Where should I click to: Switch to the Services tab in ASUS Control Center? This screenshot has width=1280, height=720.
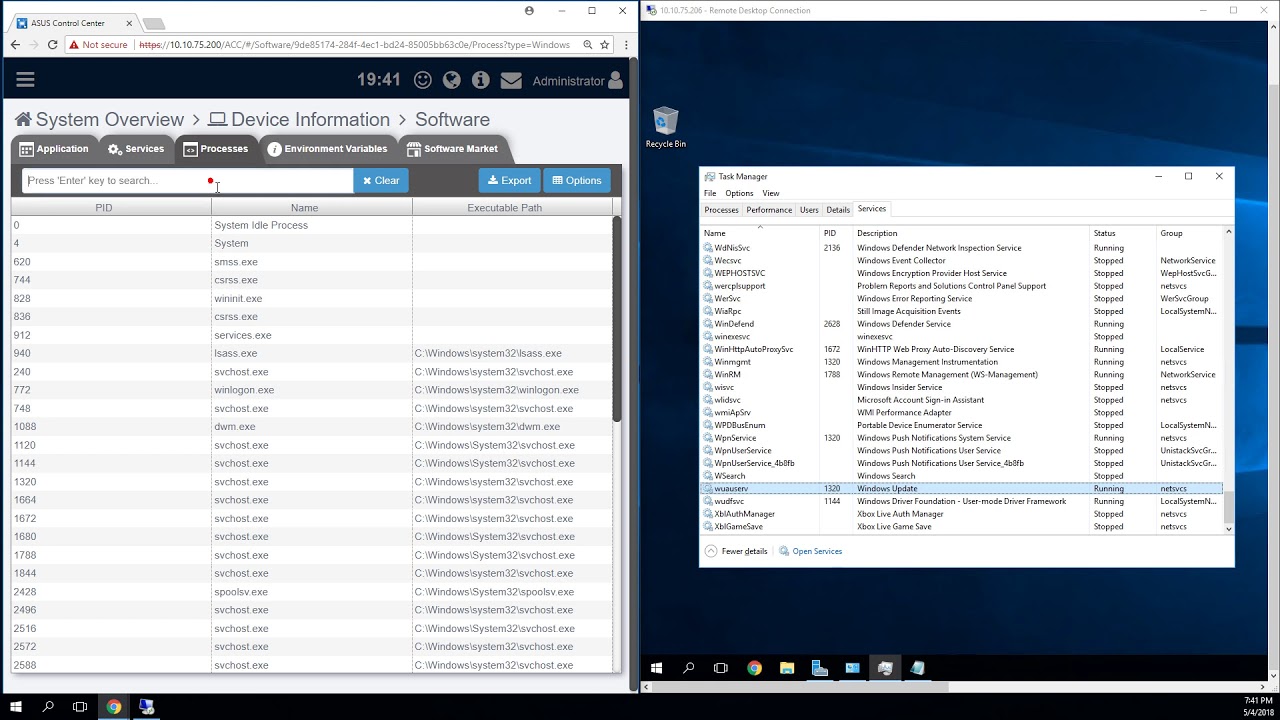[x=136, y=149]
